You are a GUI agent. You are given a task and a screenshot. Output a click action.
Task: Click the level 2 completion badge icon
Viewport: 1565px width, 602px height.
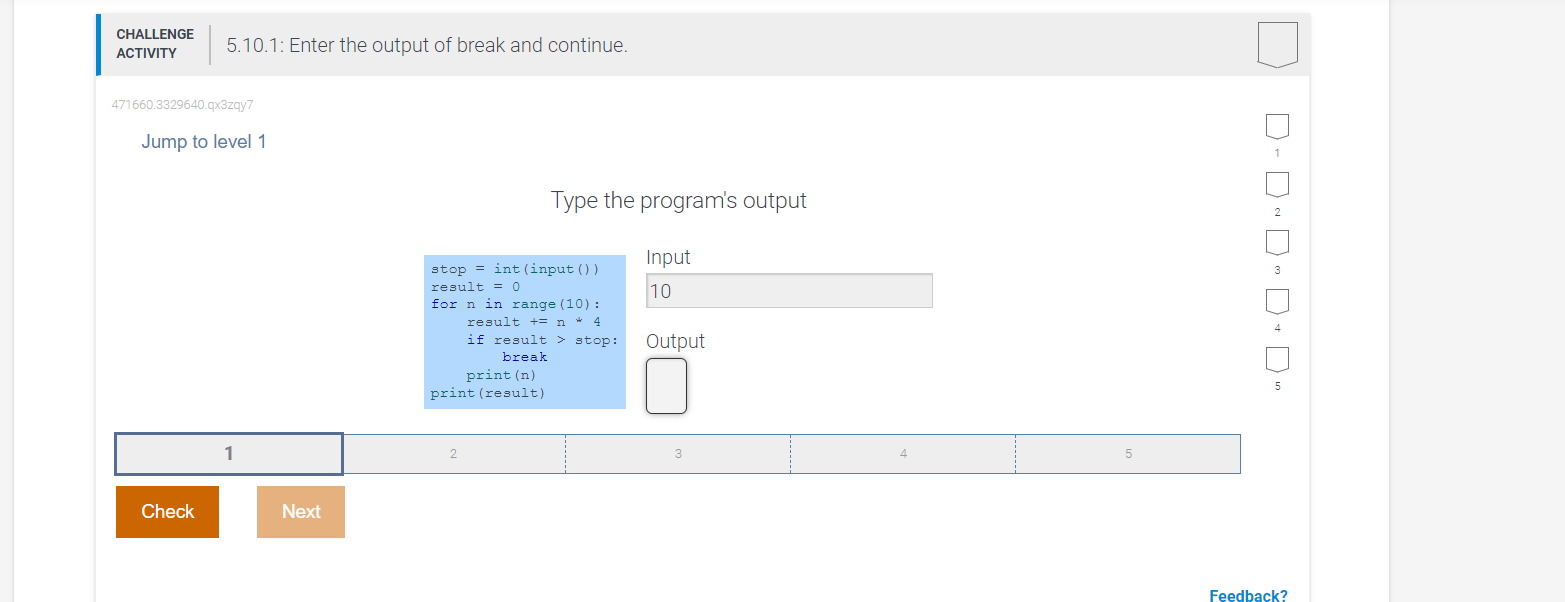(1277, 186)
